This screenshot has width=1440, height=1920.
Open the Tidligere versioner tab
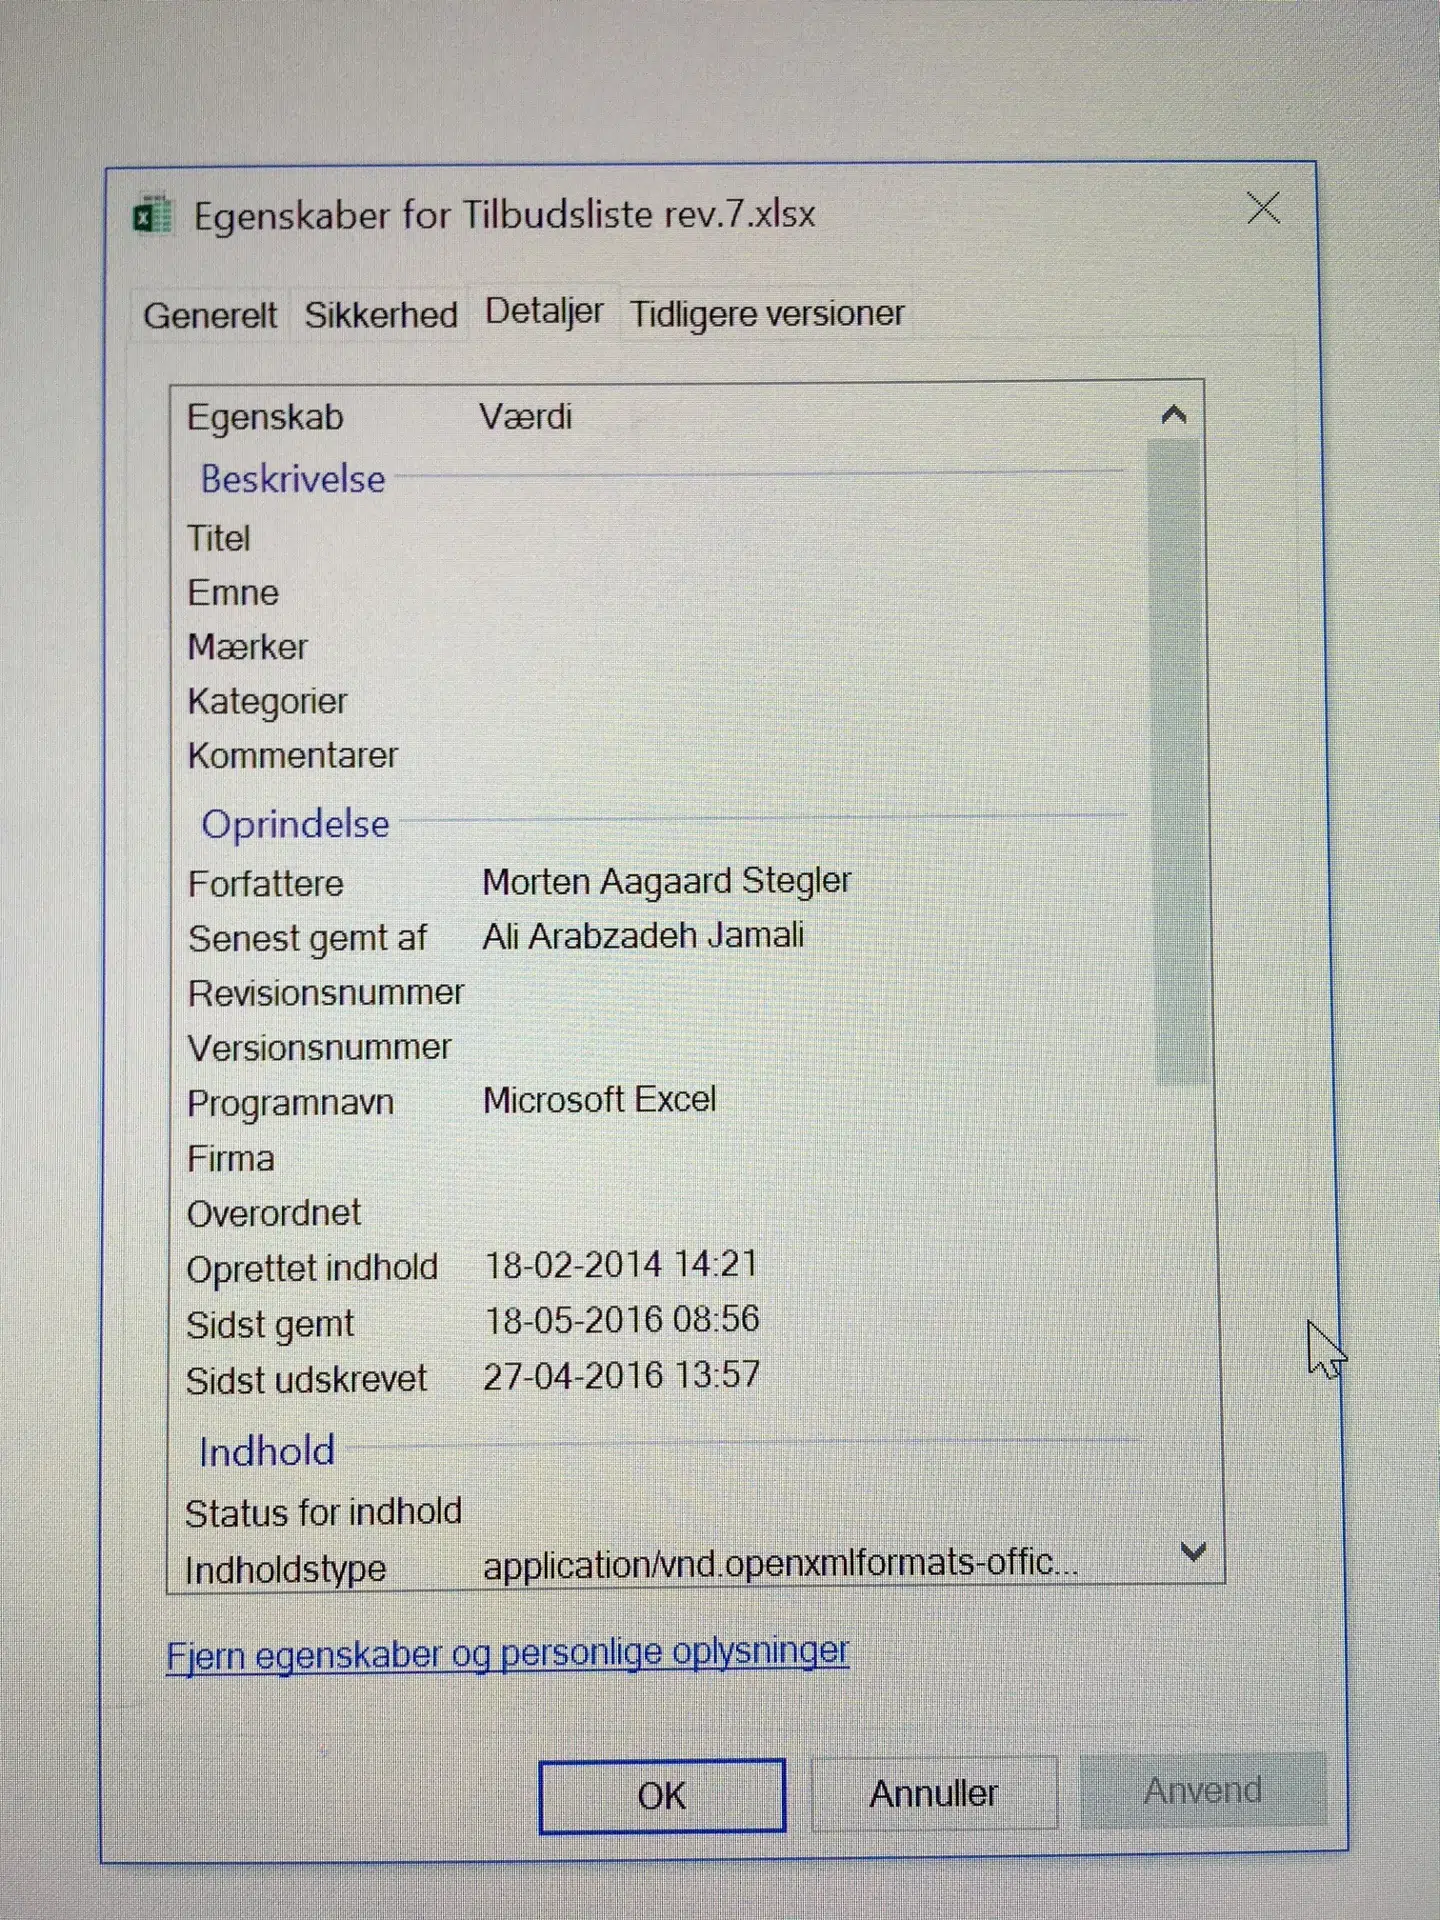coord(767,314)
